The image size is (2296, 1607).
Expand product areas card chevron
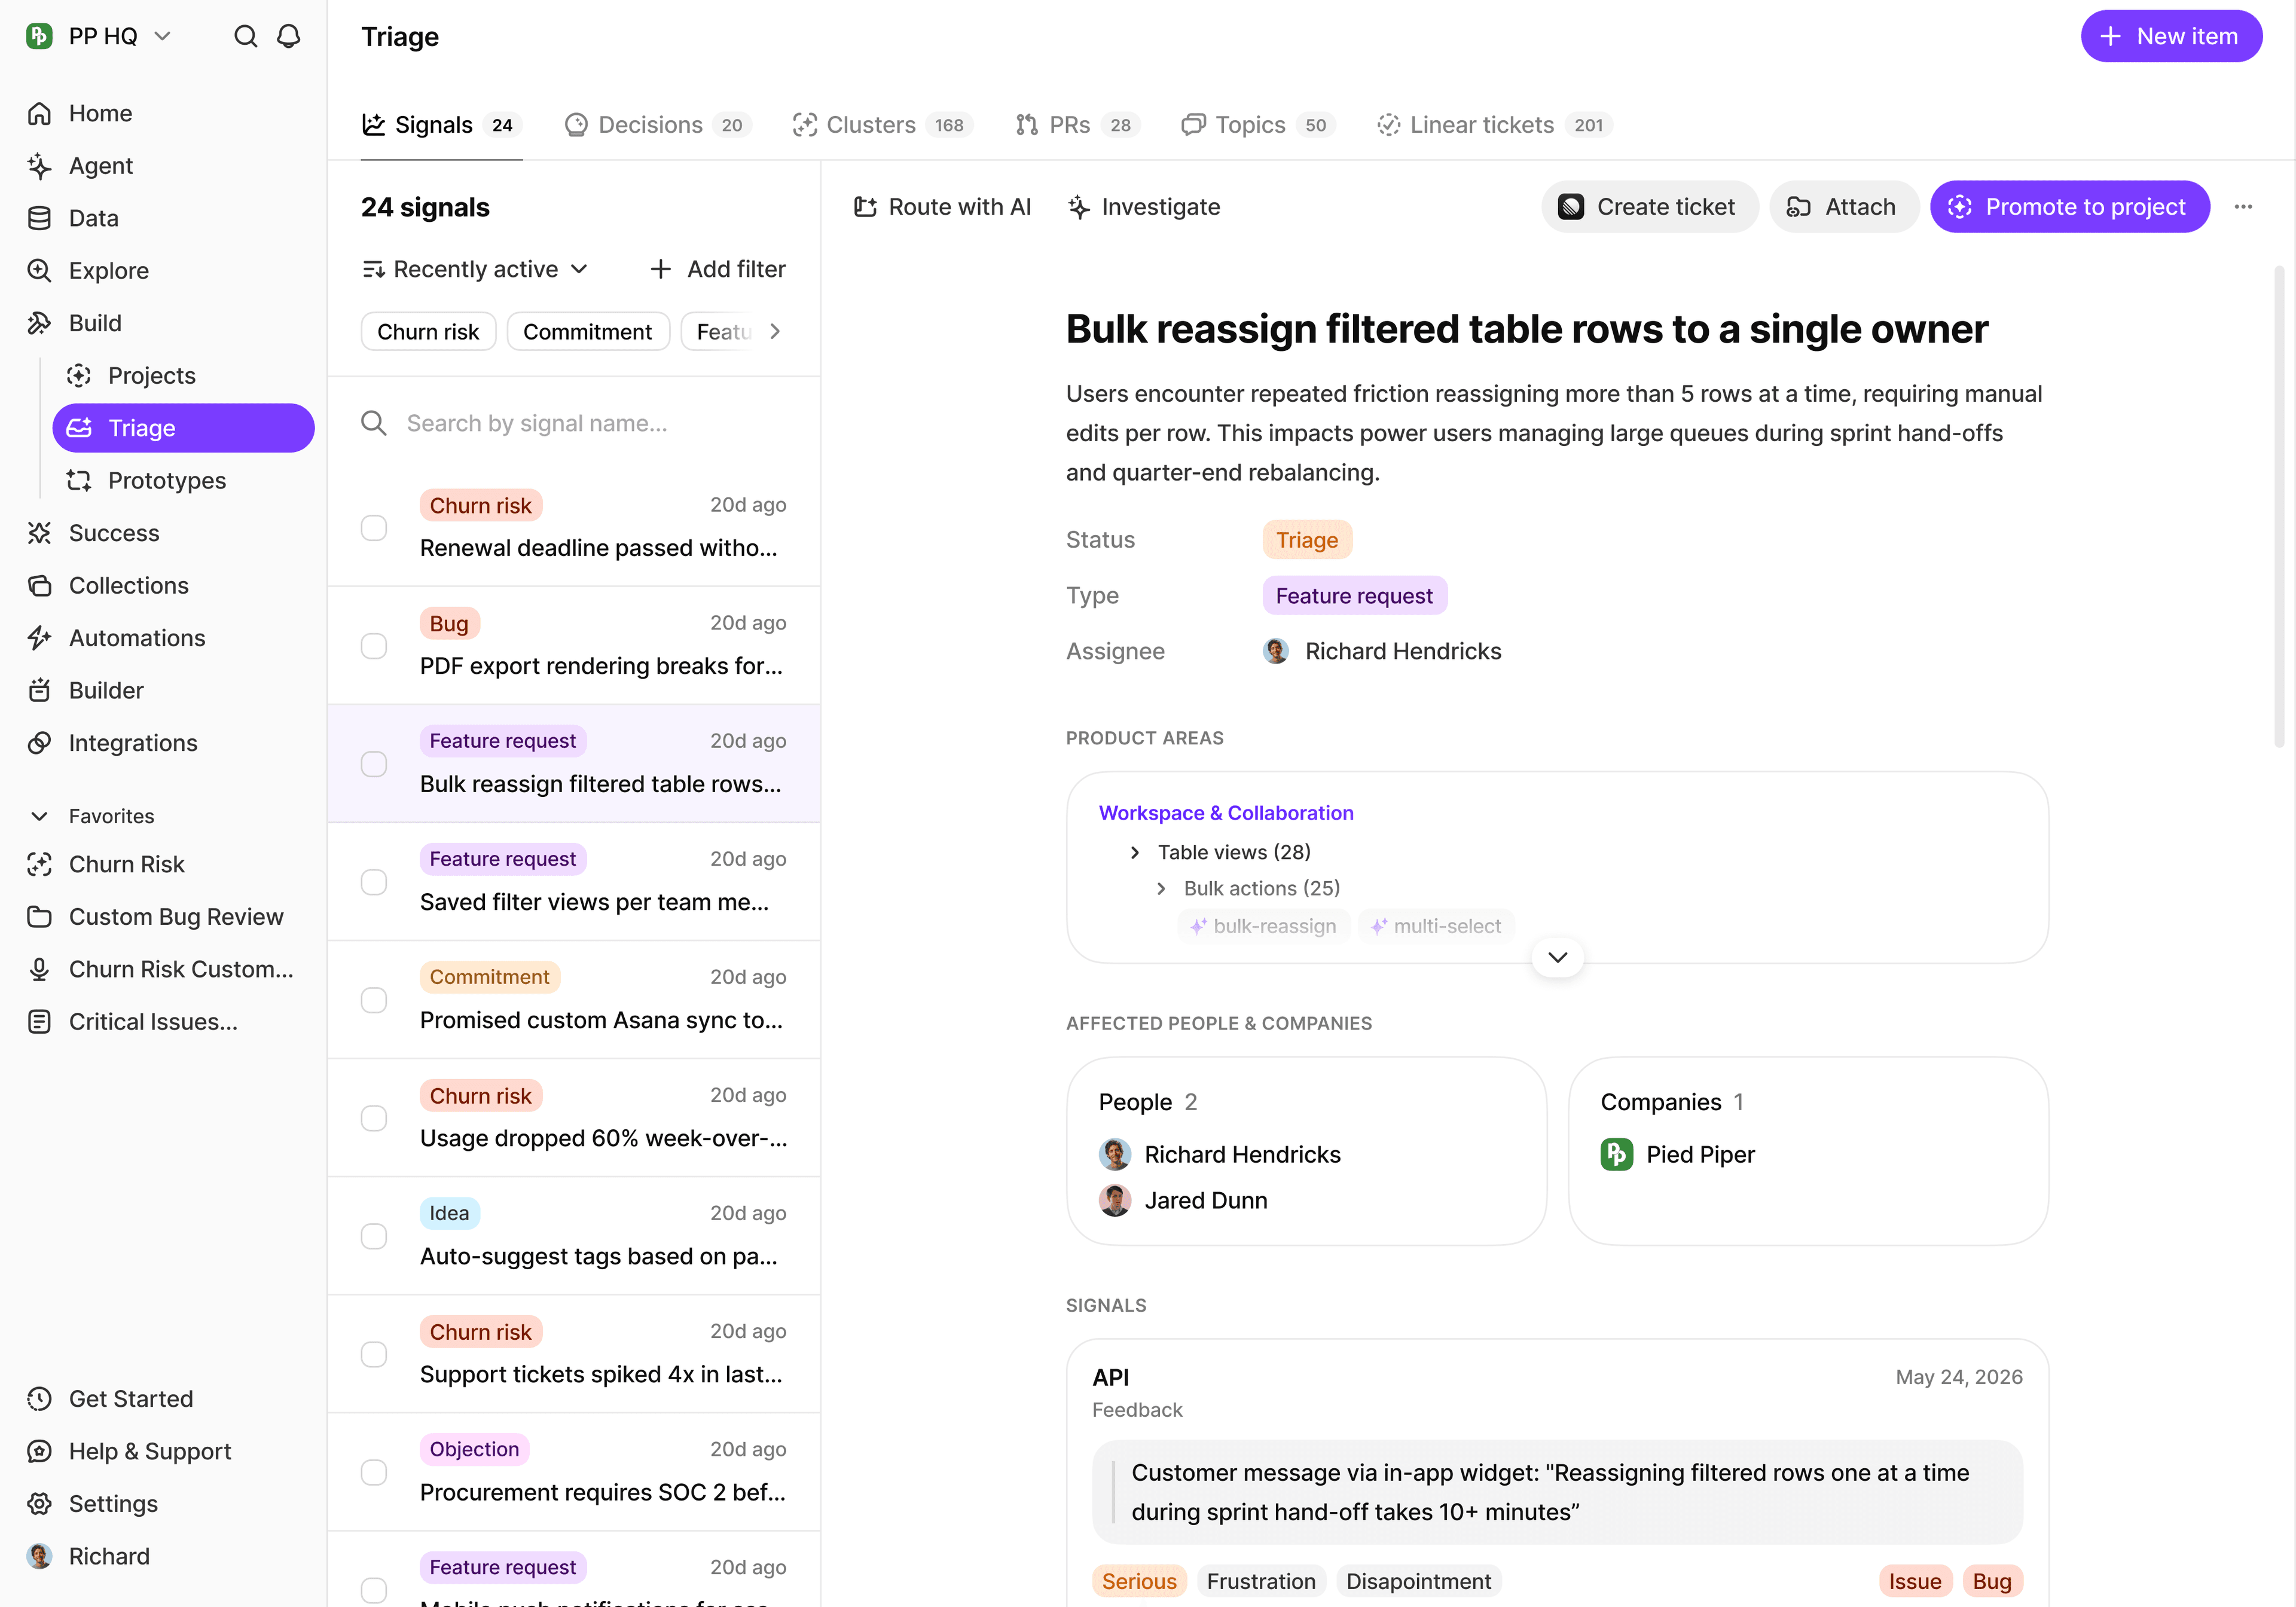pyautogui.click(x=1557, y=958)
